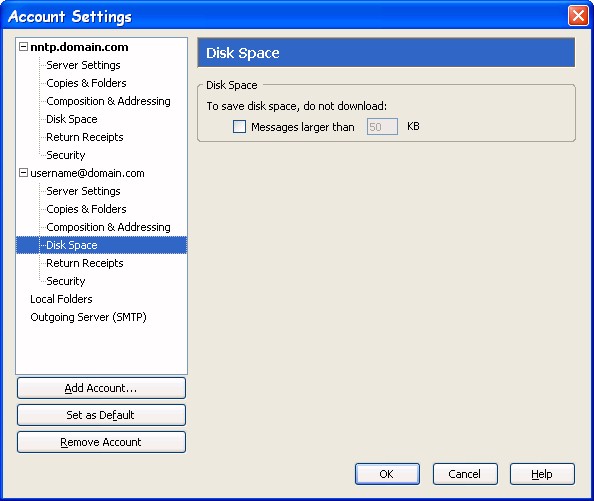Collapse the username@domain.com account tree

23,173
